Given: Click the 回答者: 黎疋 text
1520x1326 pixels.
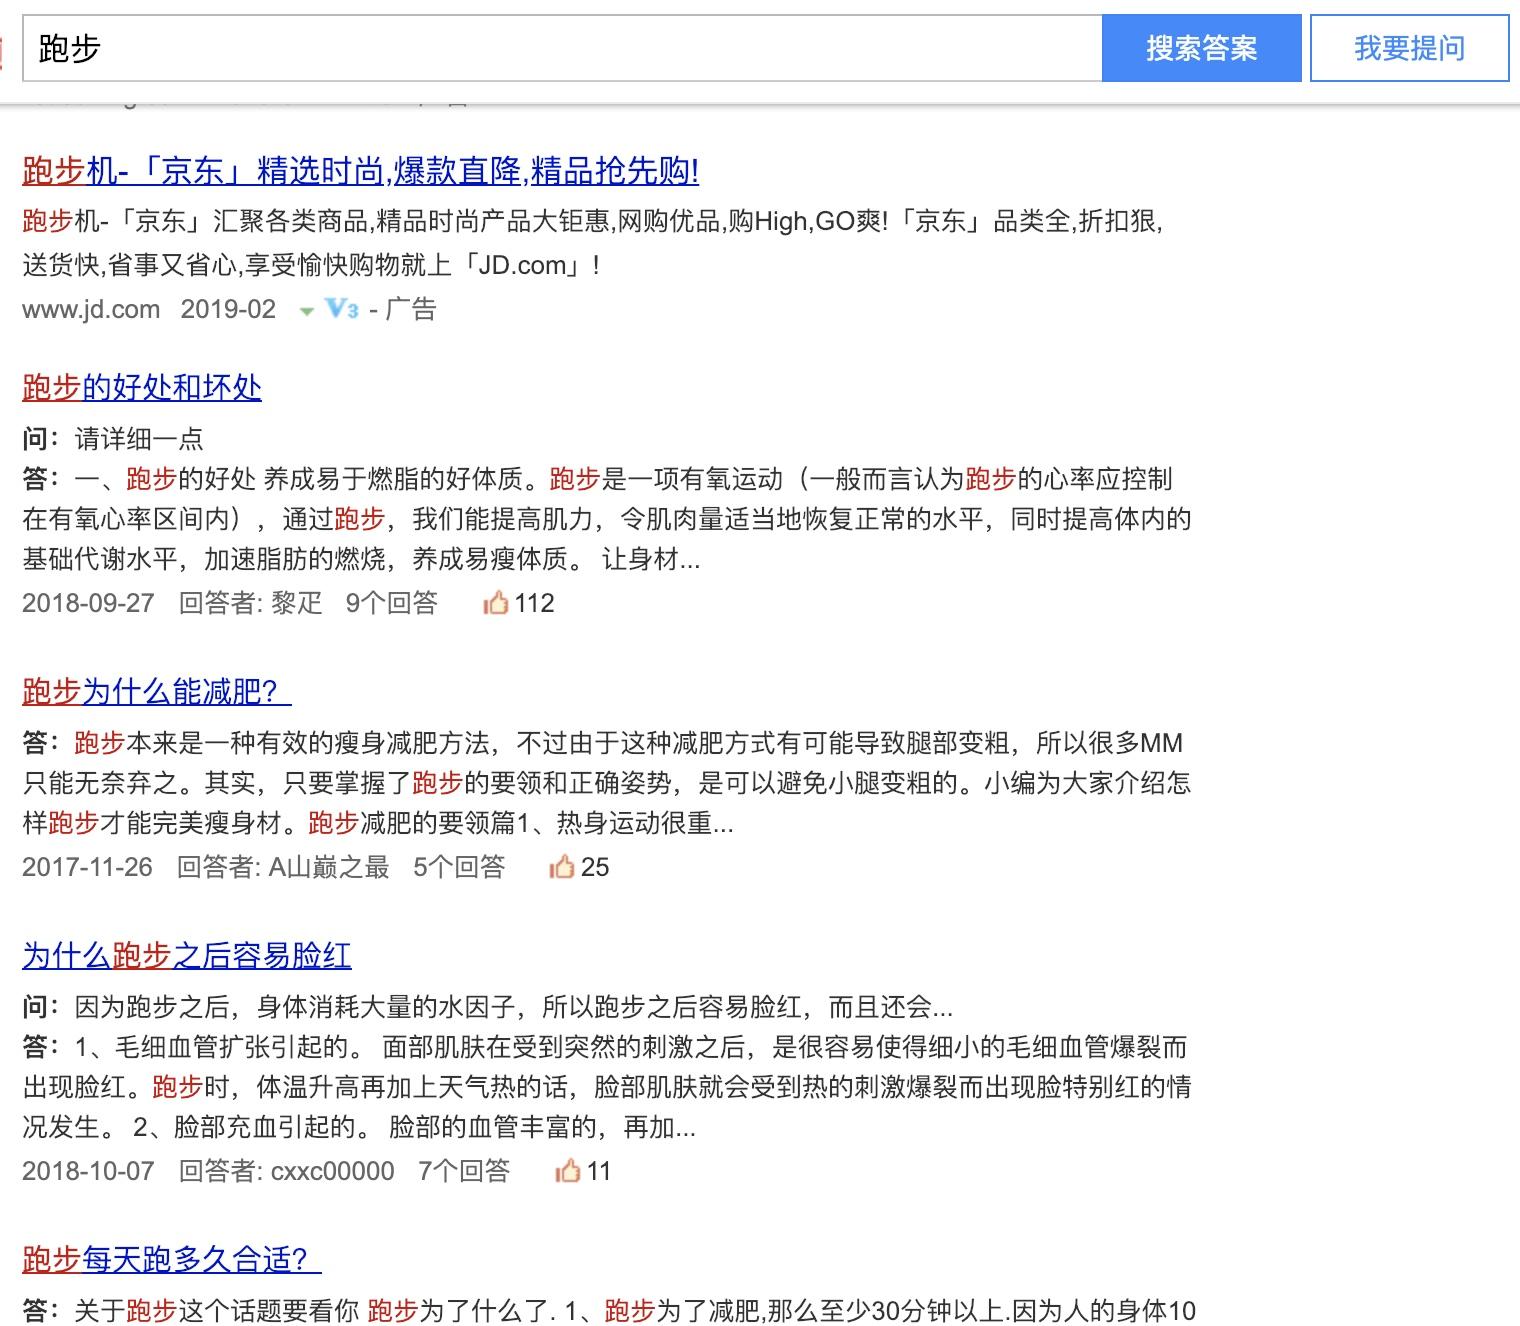Looking at the screenshot, I should (x=251, y=603).
